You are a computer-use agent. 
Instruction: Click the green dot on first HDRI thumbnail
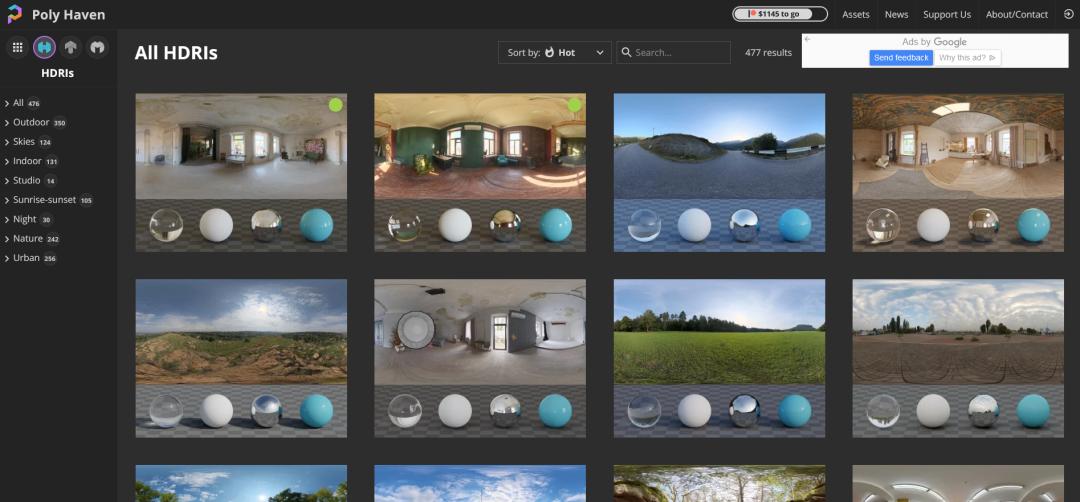click(336, 105)
